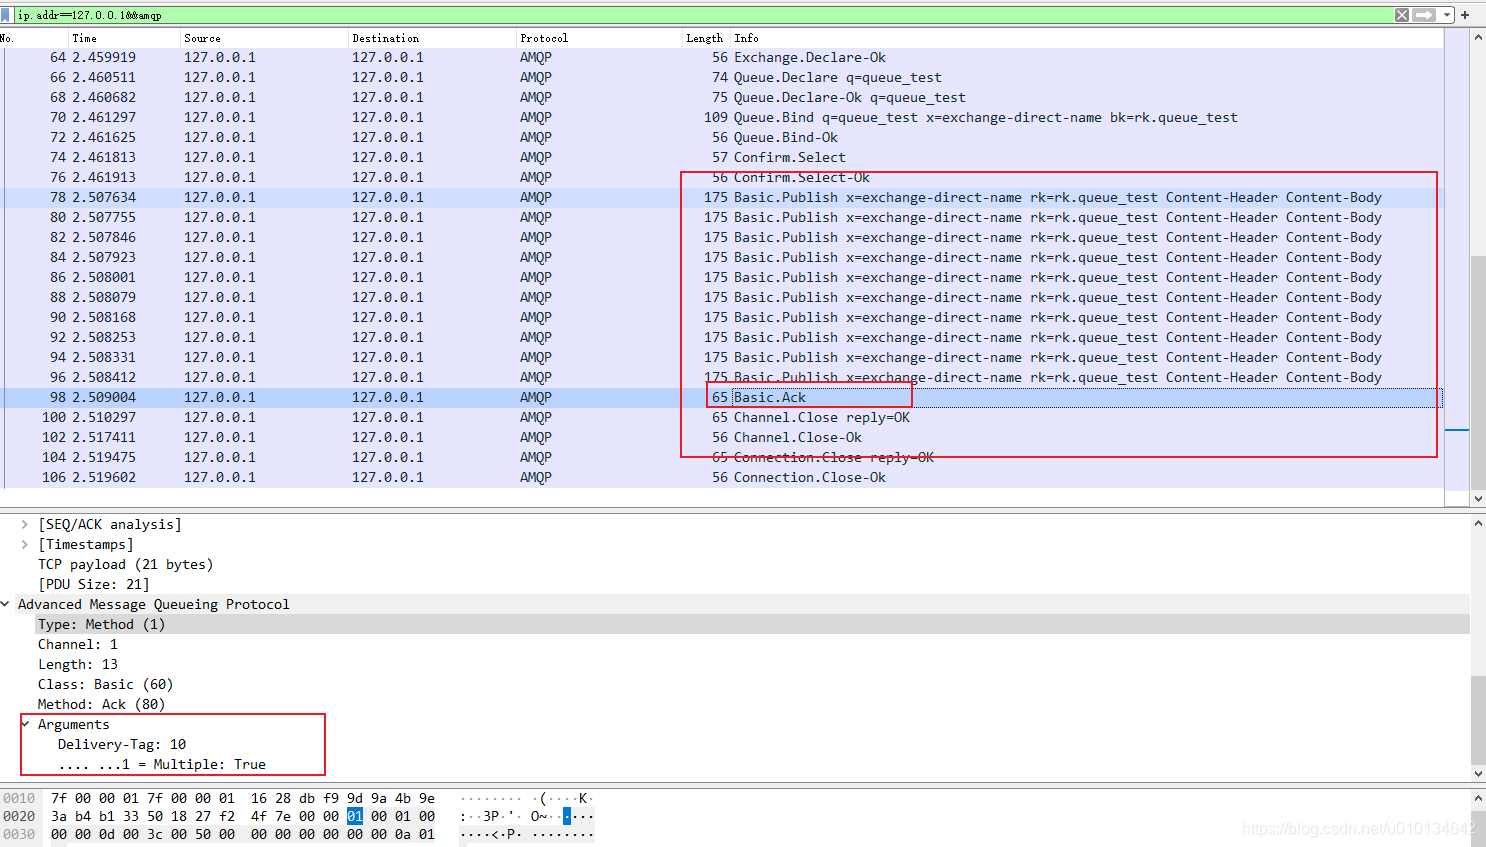Select packet 78 Basic.Publish row
Screen dimensions: 1486x847
click(722, 197)
